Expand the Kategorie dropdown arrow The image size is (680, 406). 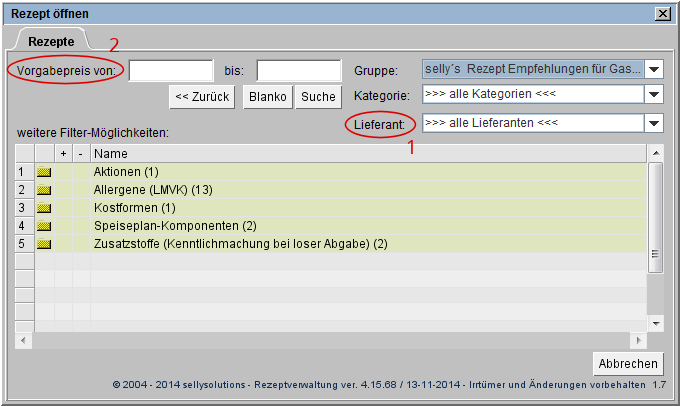[654, 94]
